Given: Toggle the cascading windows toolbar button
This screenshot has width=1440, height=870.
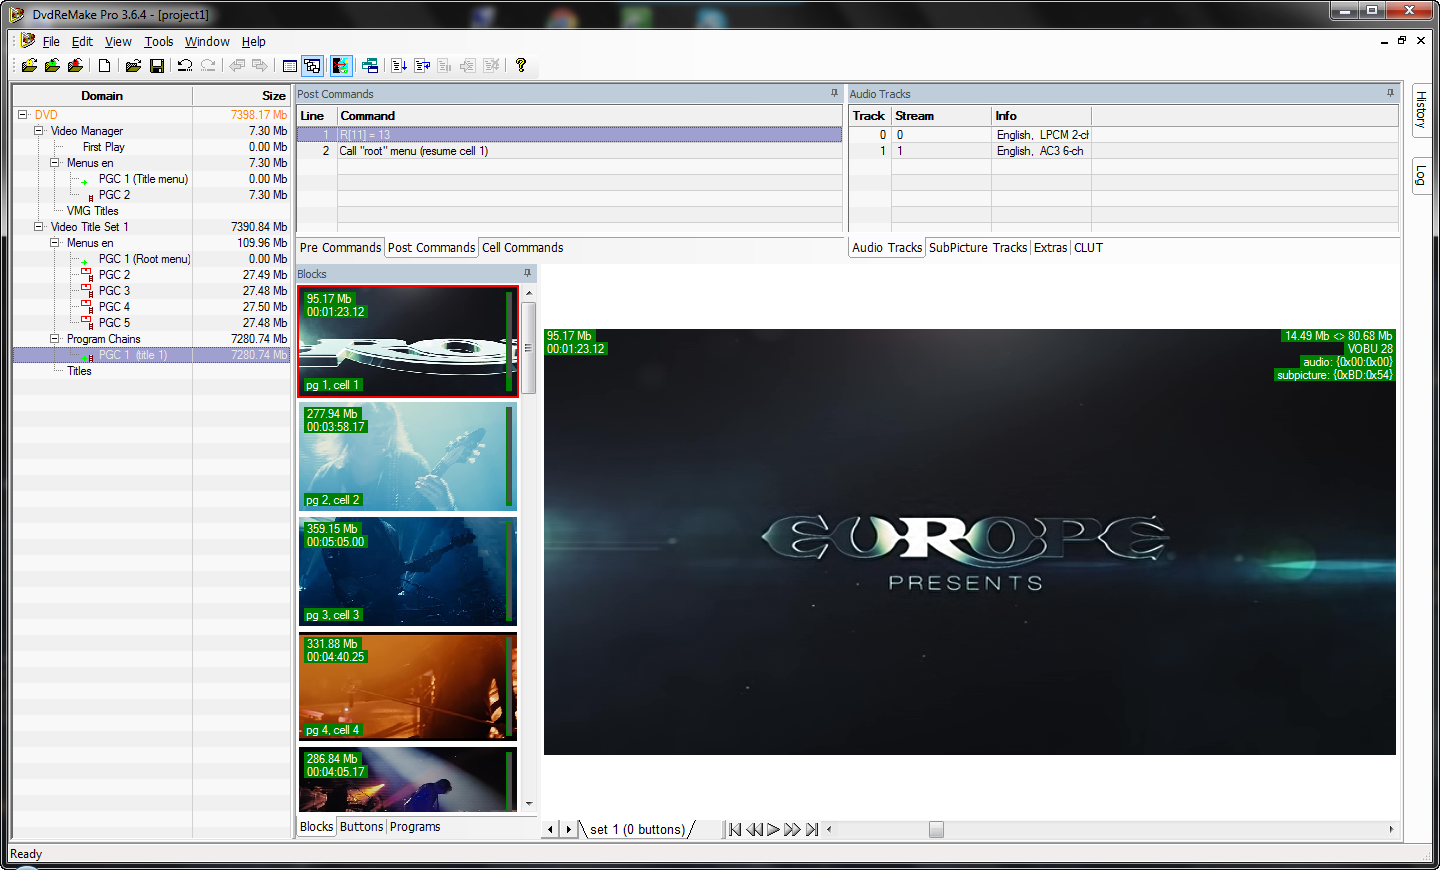Looking at the screenshot, I should click(x=313, y=66).
